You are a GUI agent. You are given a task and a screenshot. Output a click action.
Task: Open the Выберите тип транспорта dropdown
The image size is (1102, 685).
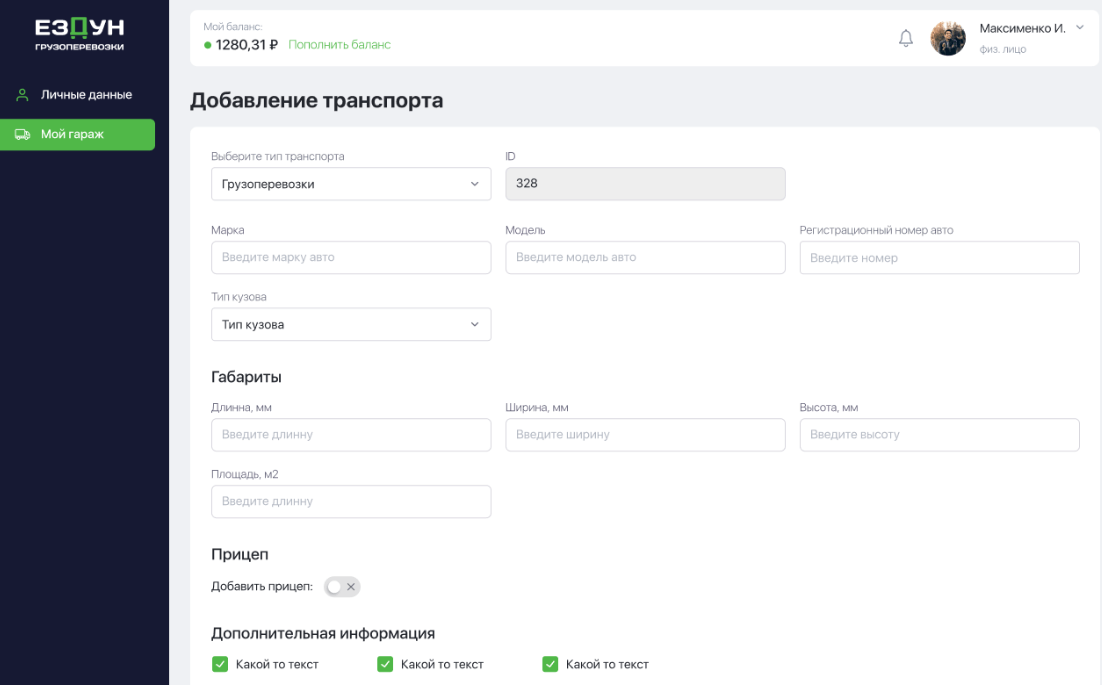pyautogui.click(x=351, y=184)
